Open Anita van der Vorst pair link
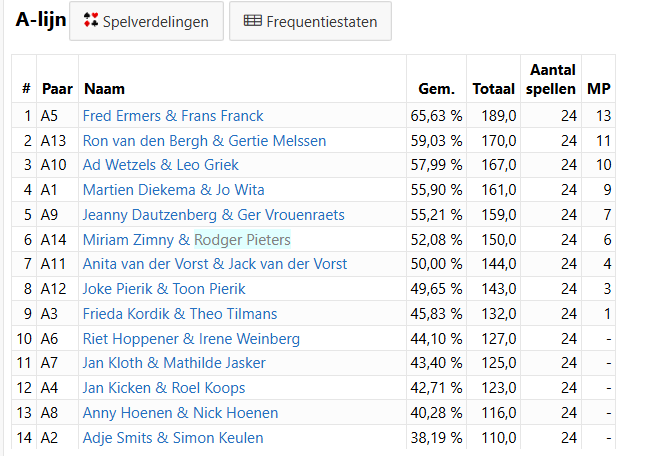 tap(215, 264)
